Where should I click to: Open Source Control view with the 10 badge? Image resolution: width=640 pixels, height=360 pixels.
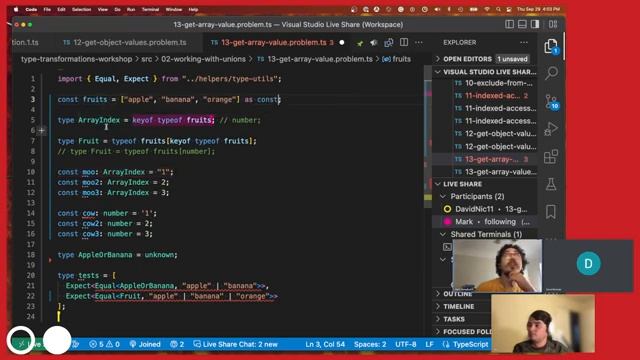pos(551,101)
